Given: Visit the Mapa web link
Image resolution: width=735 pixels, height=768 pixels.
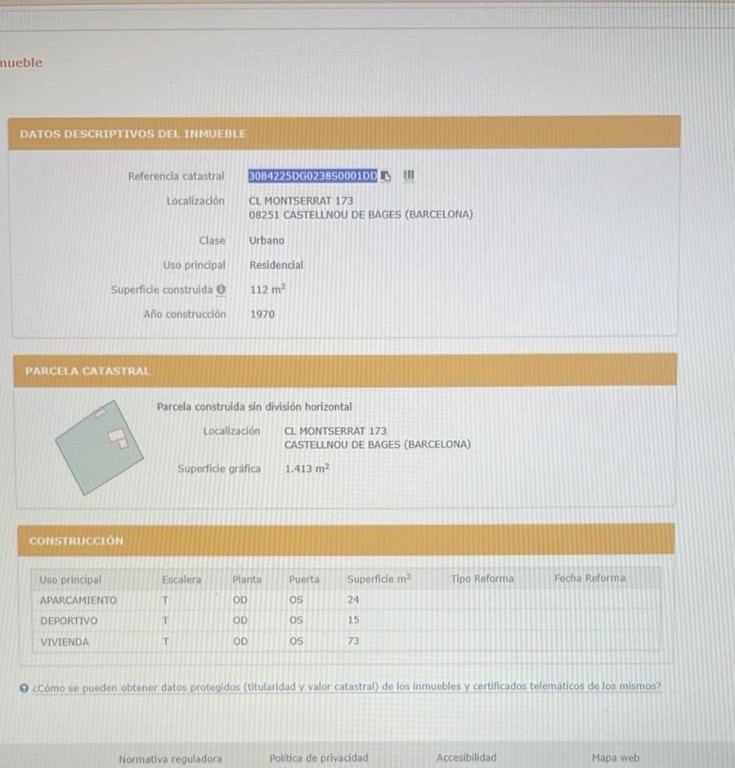Looking at the screenshot, I should tap(615, 758).
